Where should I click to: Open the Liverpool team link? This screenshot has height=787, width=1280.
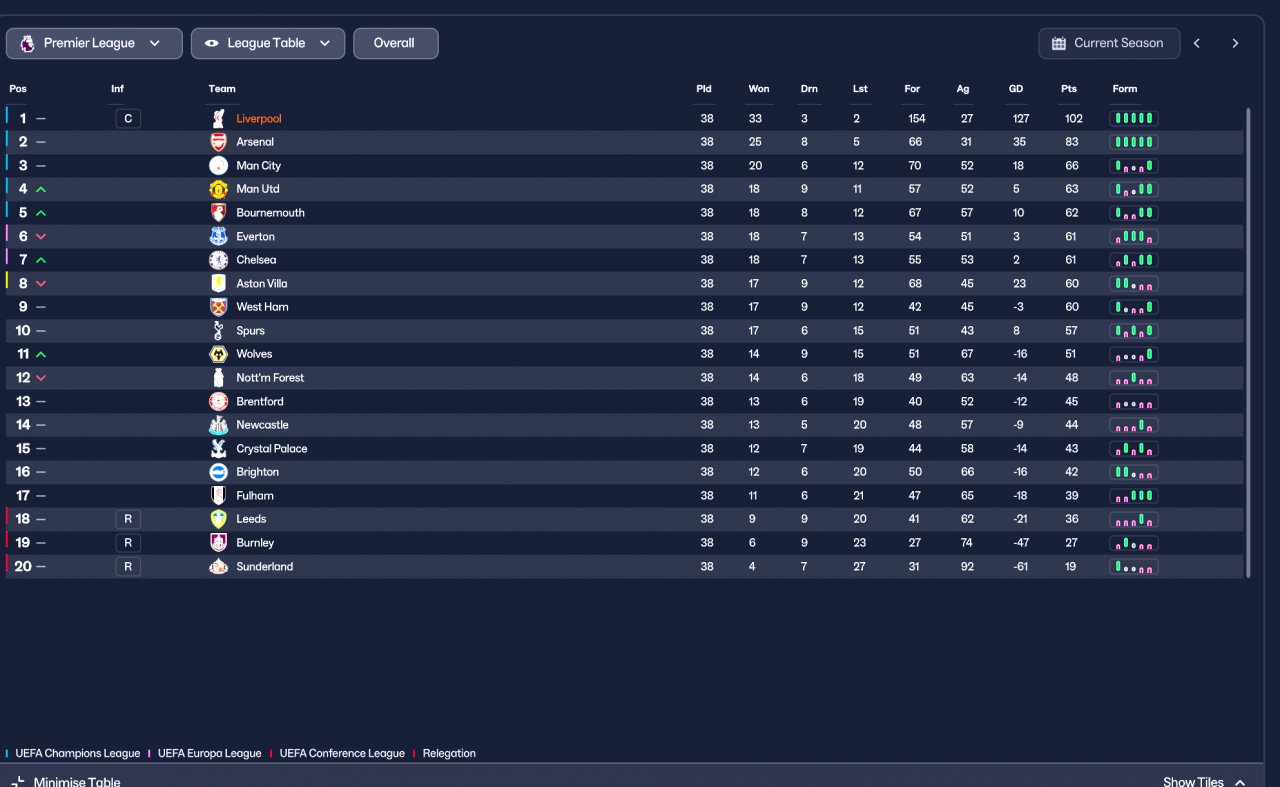pyautogui.click(x=259, y=119)
